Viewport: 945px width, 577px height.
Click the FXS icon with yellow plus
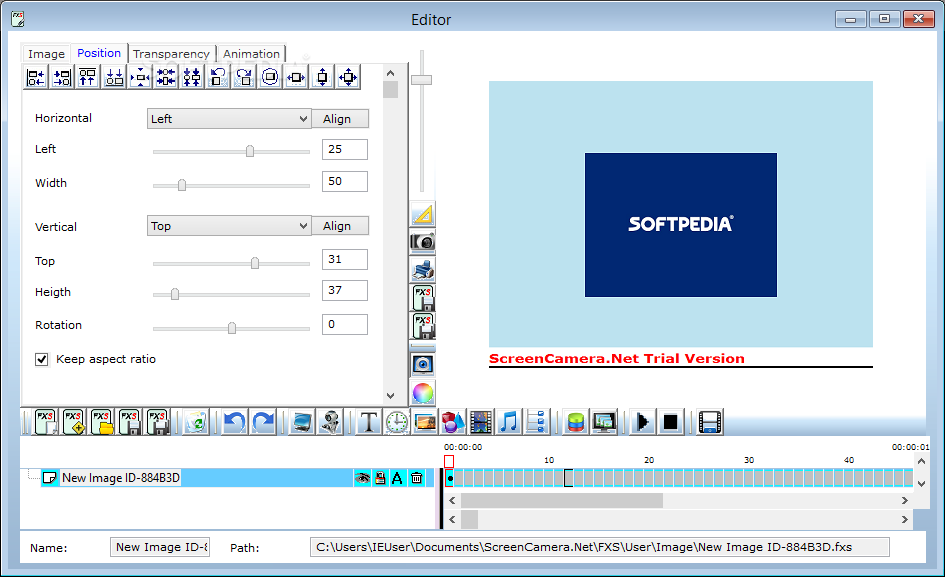74,422
